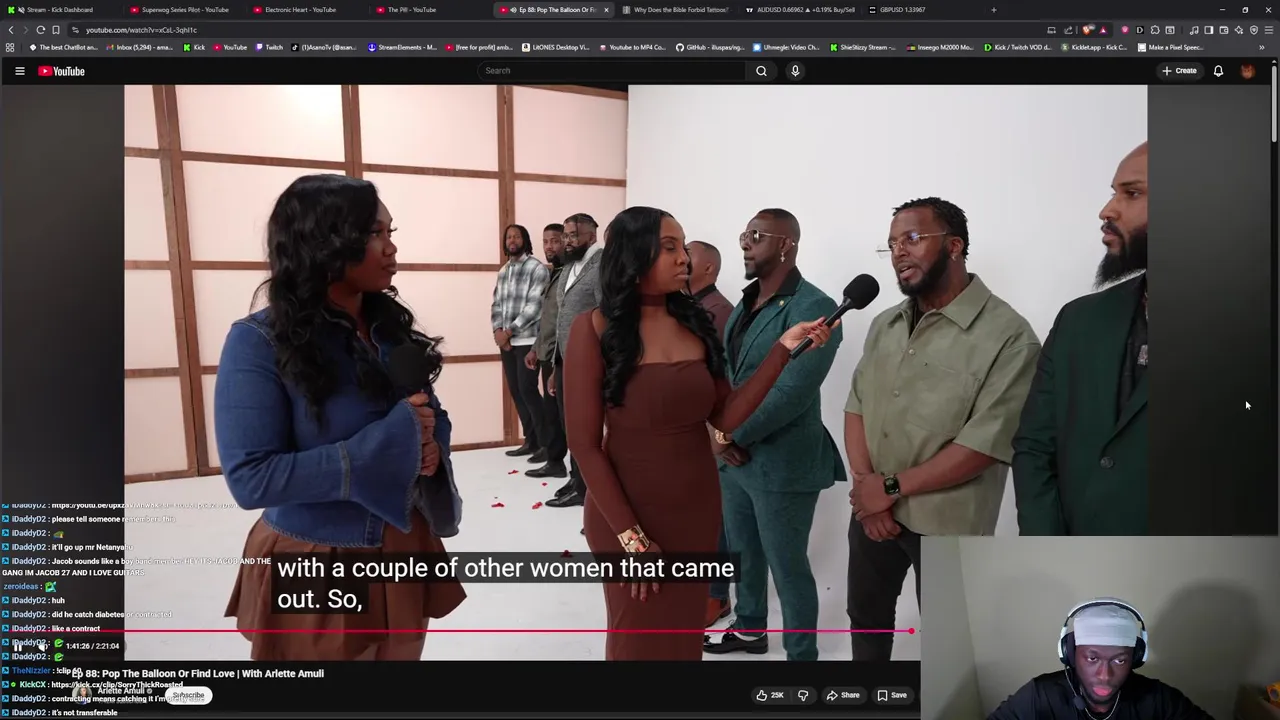
Task: Open the Brave main menu
Action: click(1269, 30)
